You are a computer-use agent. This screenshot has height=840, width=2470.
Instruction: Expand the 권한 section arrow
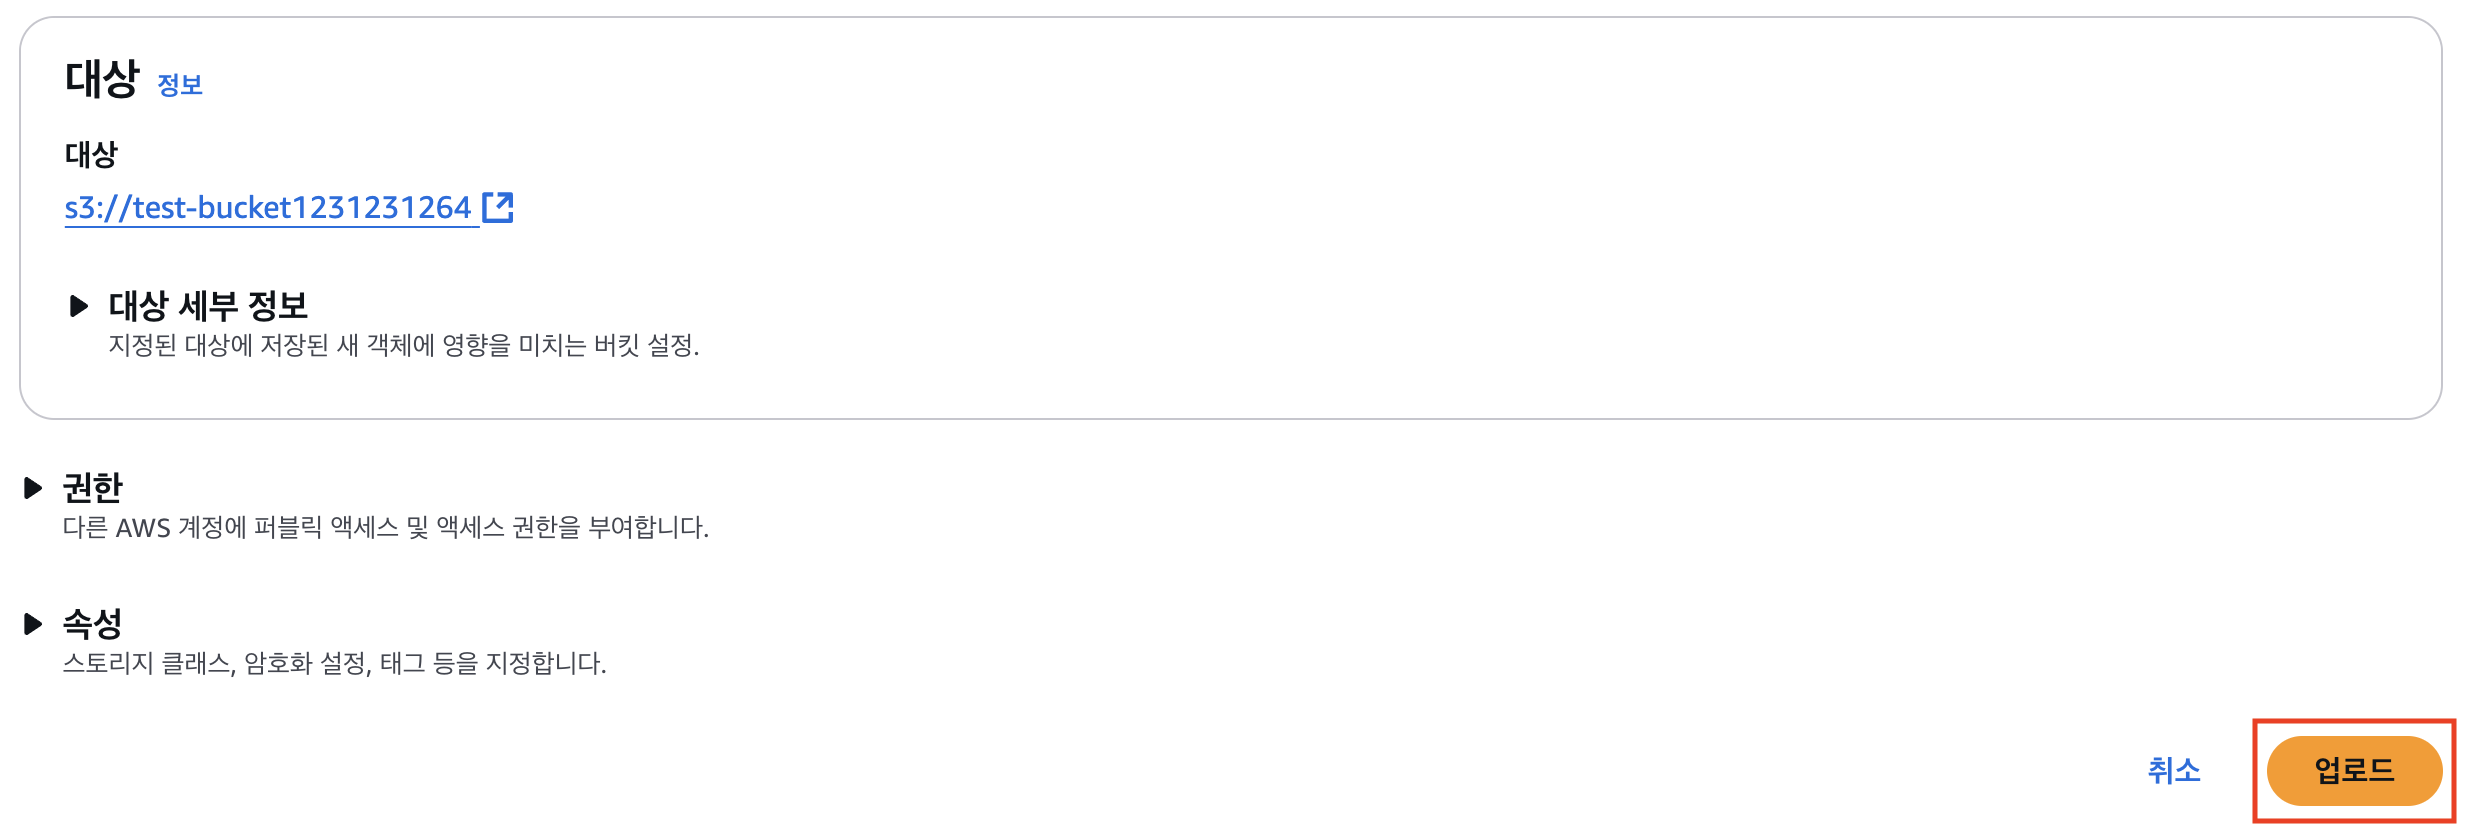click(33, 488)
